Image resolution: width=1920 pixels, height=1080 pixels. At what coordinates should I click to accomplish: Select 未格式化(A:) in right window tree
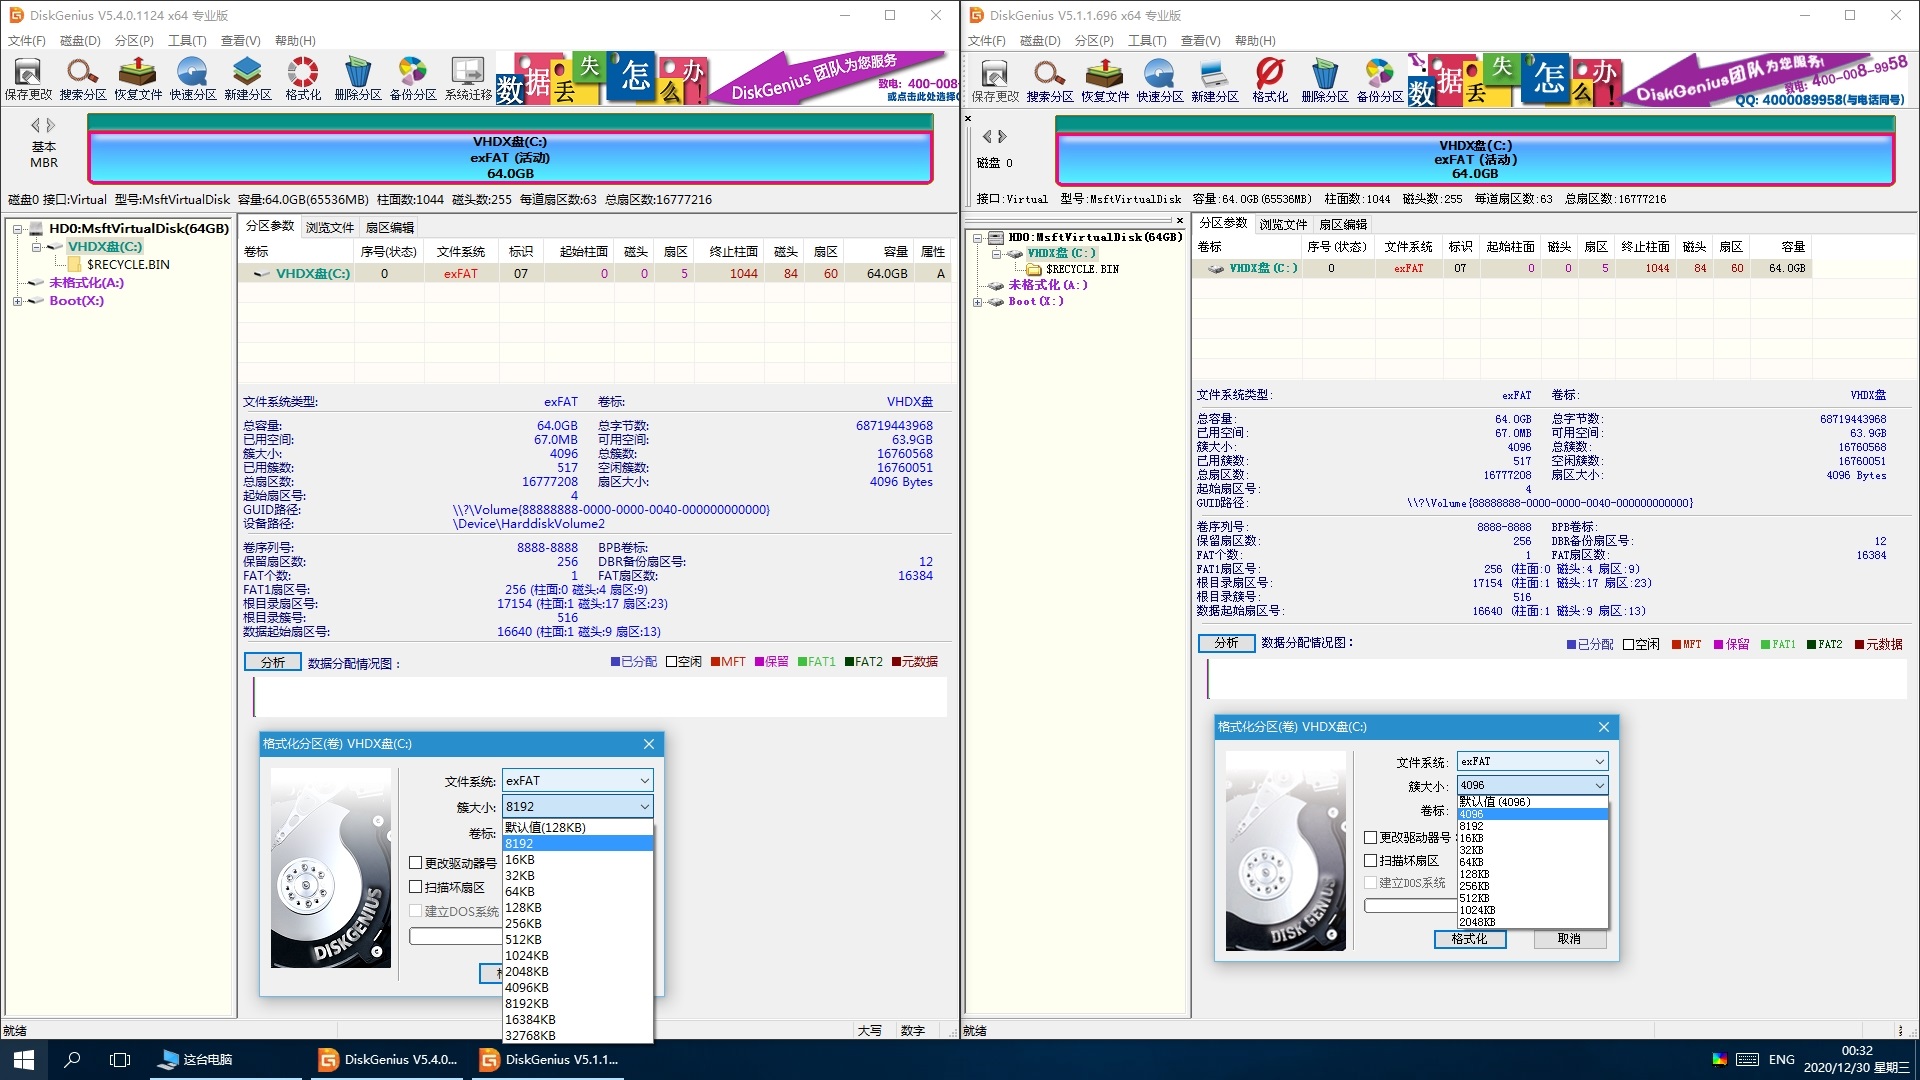(x=1047, y=285)
